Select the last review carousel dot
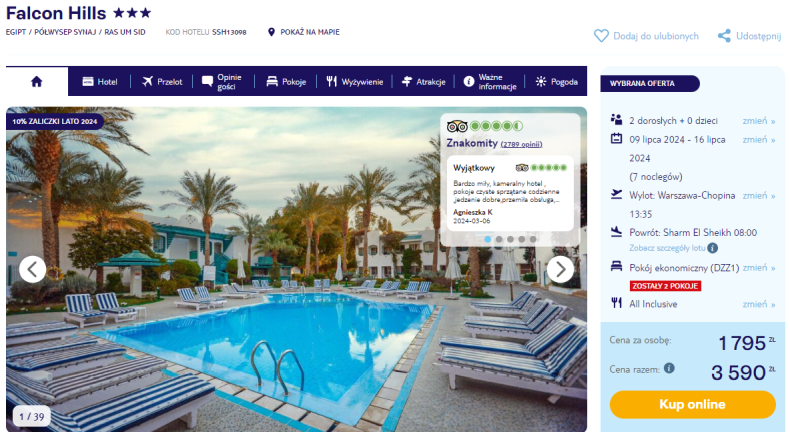 (x=533, y=239)
